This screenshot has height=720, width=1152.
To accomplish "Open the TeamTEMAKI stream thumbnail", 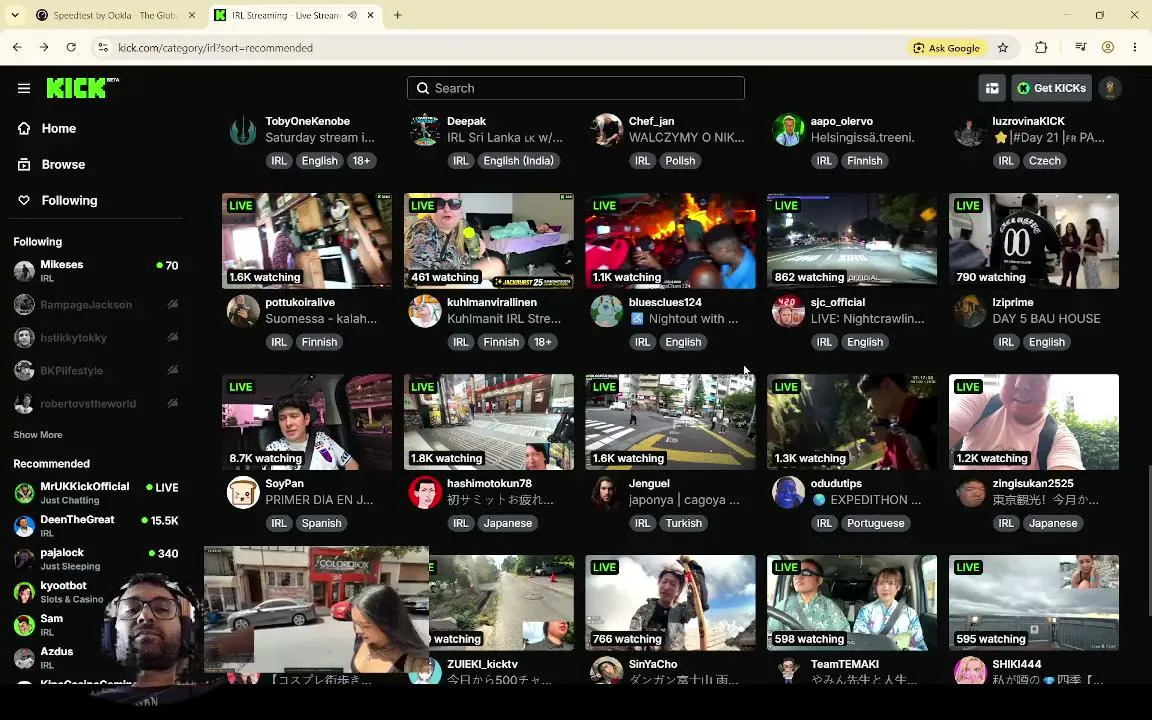I will 852,602.
